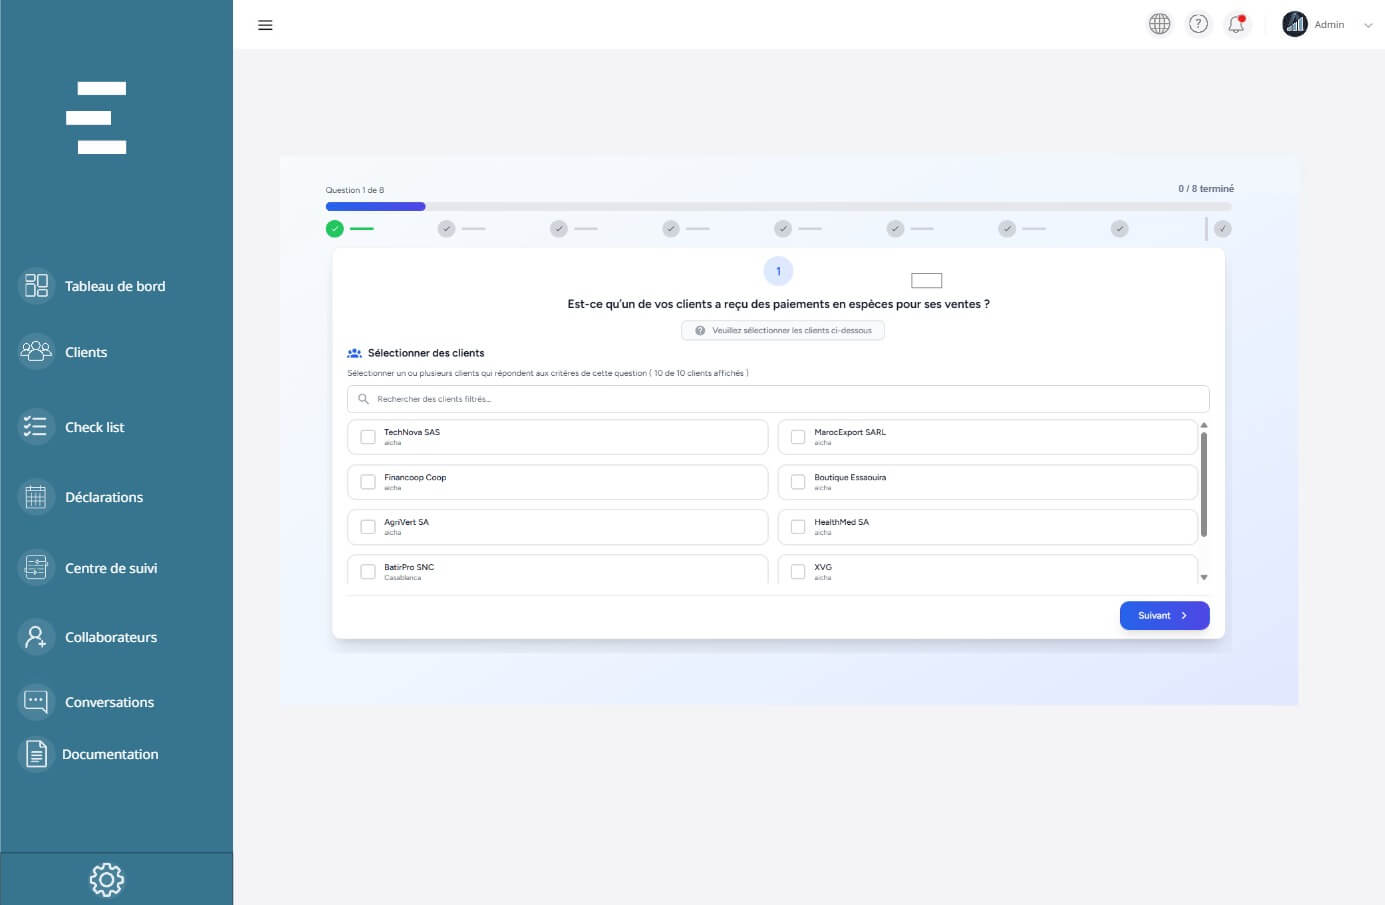The height and width of the screenshot is (905, 1385).
Task: Tick the AgriVert SA checkbox
Action: click(368, 527)
